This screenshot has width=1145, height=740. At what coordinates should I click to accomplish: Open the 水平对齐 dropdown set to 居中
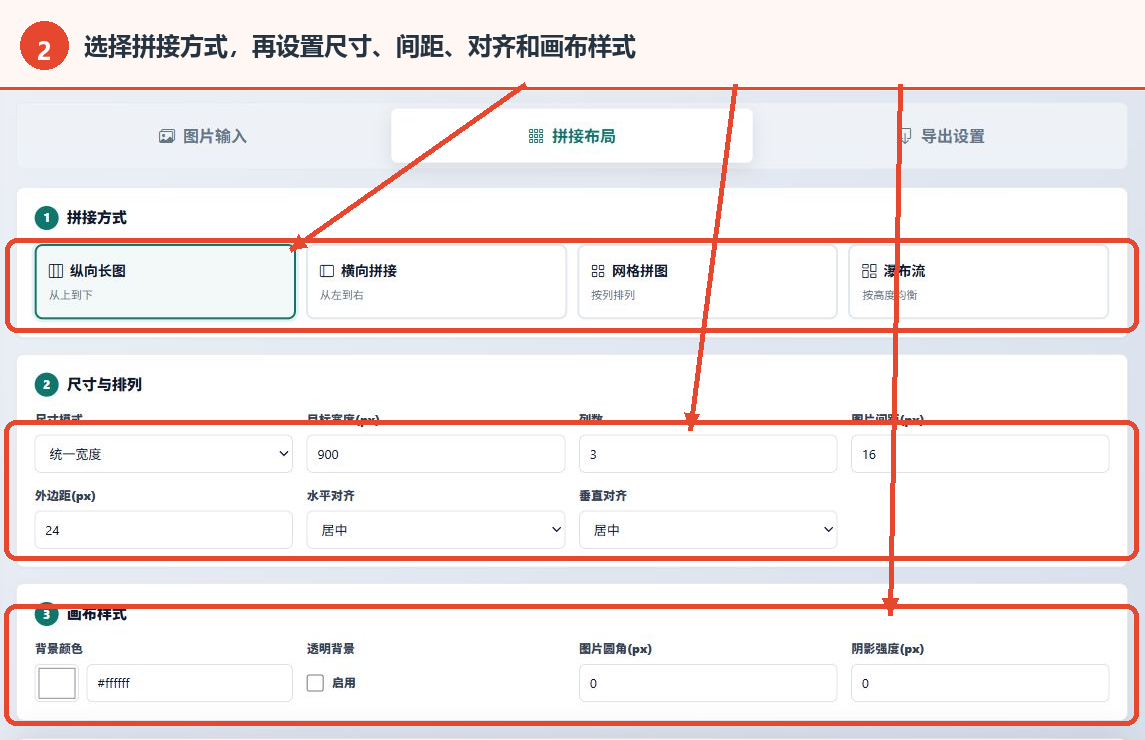(436, 530)
